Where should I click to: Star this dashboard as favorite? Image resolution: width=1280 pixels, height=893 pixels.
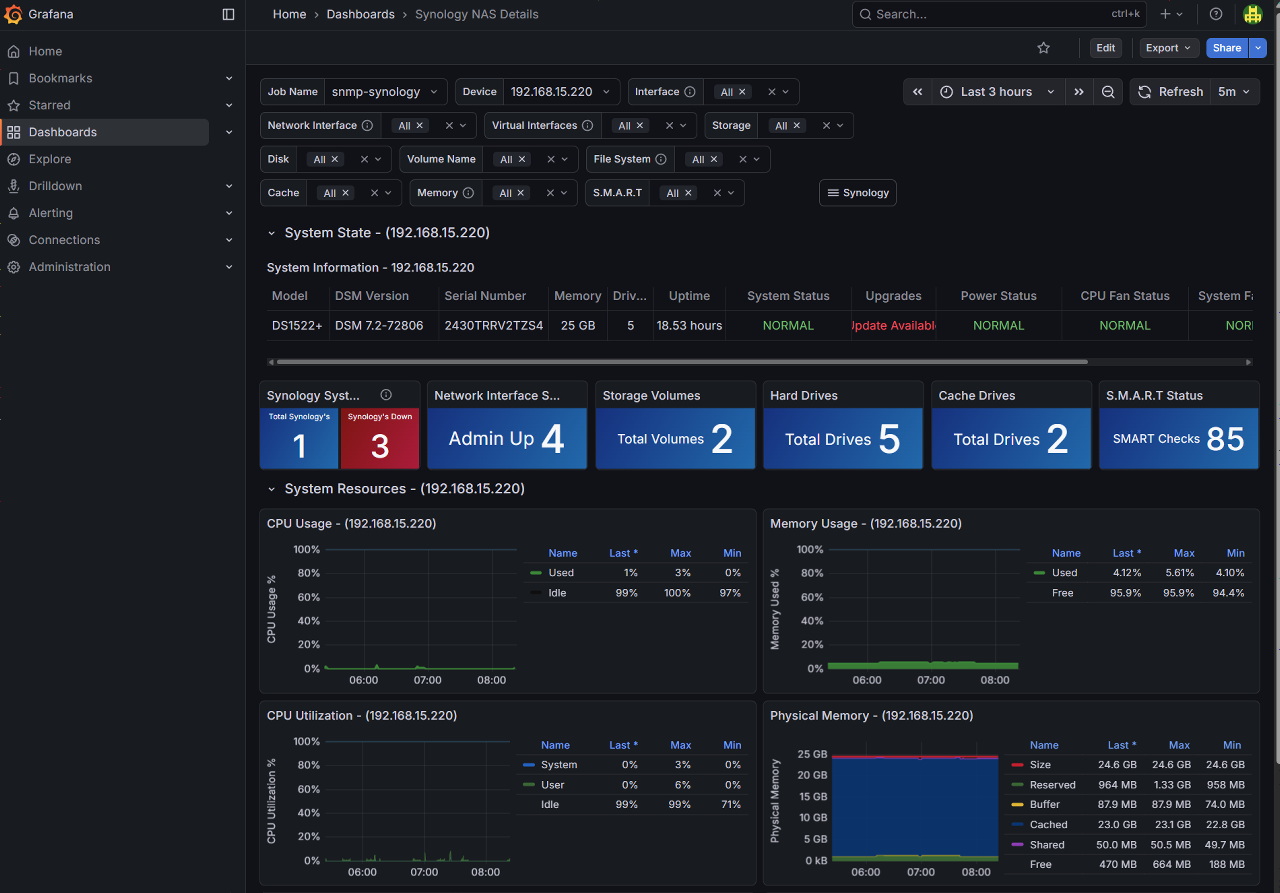[1043, 48]
